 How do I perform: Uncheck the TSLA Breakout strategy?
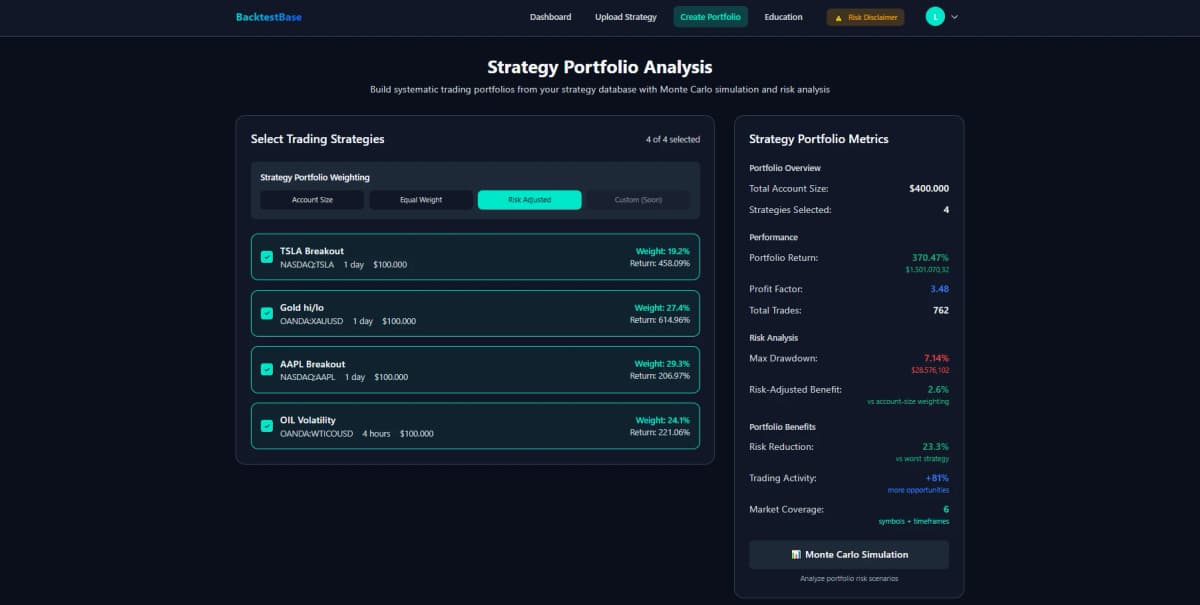point(267,257)
